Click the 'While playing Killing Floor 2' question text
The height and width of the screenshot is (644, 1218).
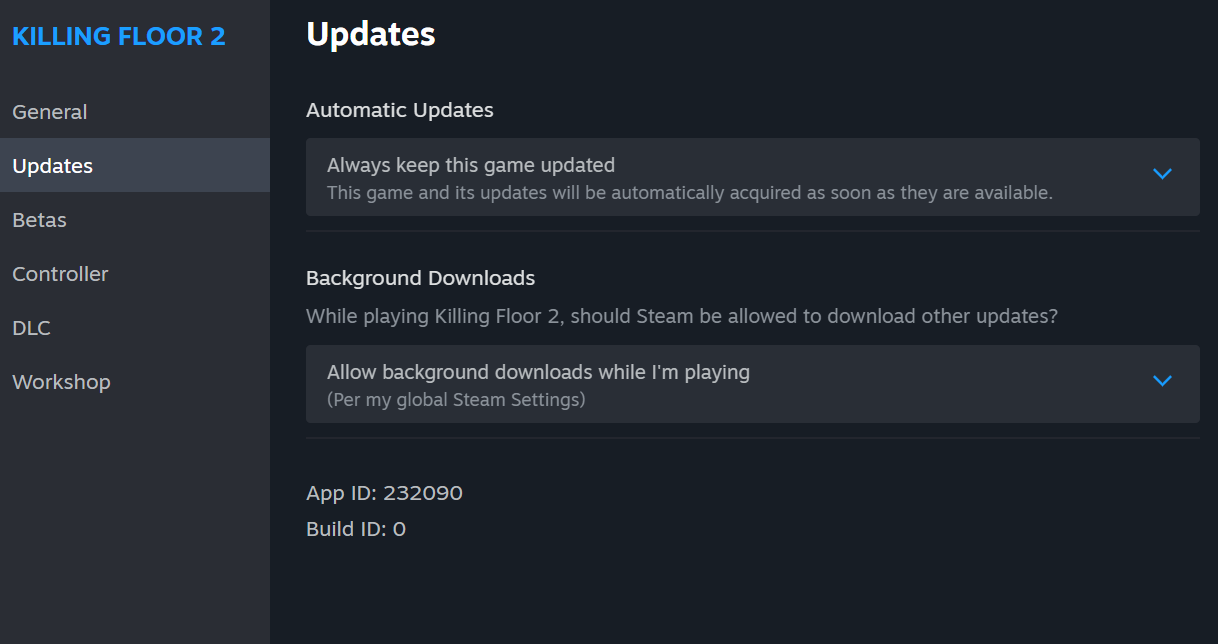[682, 316]
